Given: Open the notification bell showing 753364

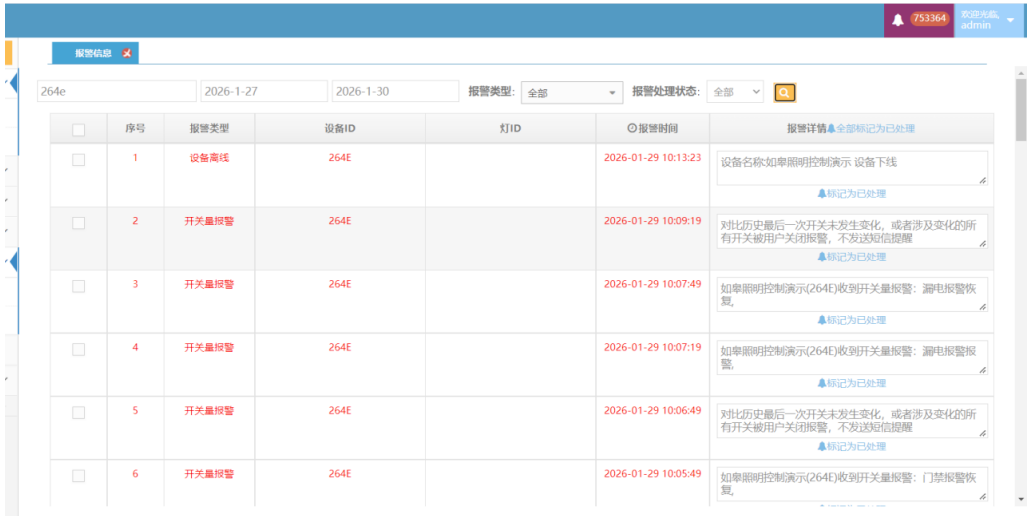Looking at the screenshot, I should pos(897,19).
